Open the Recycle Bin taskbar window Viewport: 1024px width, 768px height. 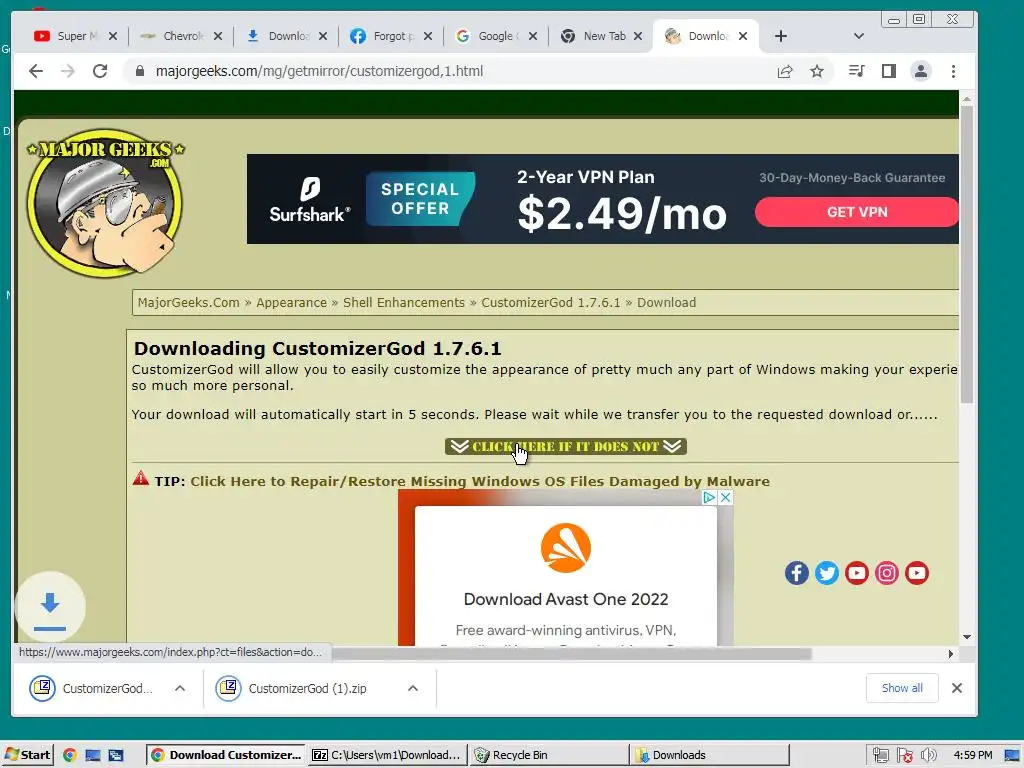[549, 755]
